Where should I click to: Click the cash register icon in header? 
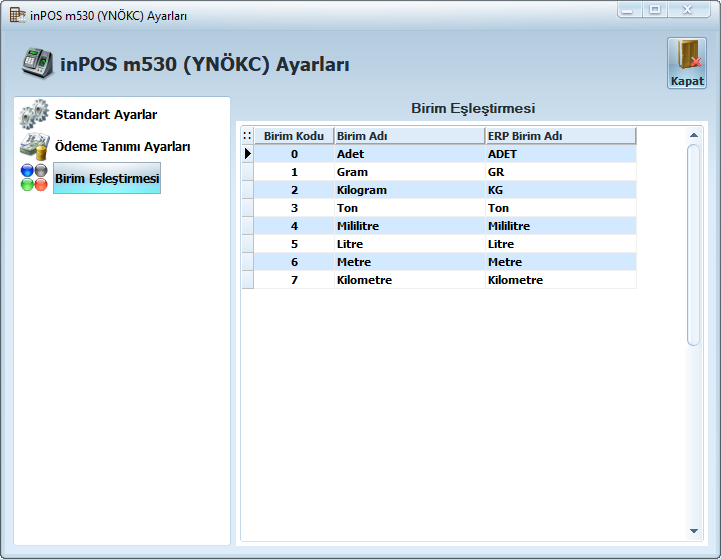point(37,63)
